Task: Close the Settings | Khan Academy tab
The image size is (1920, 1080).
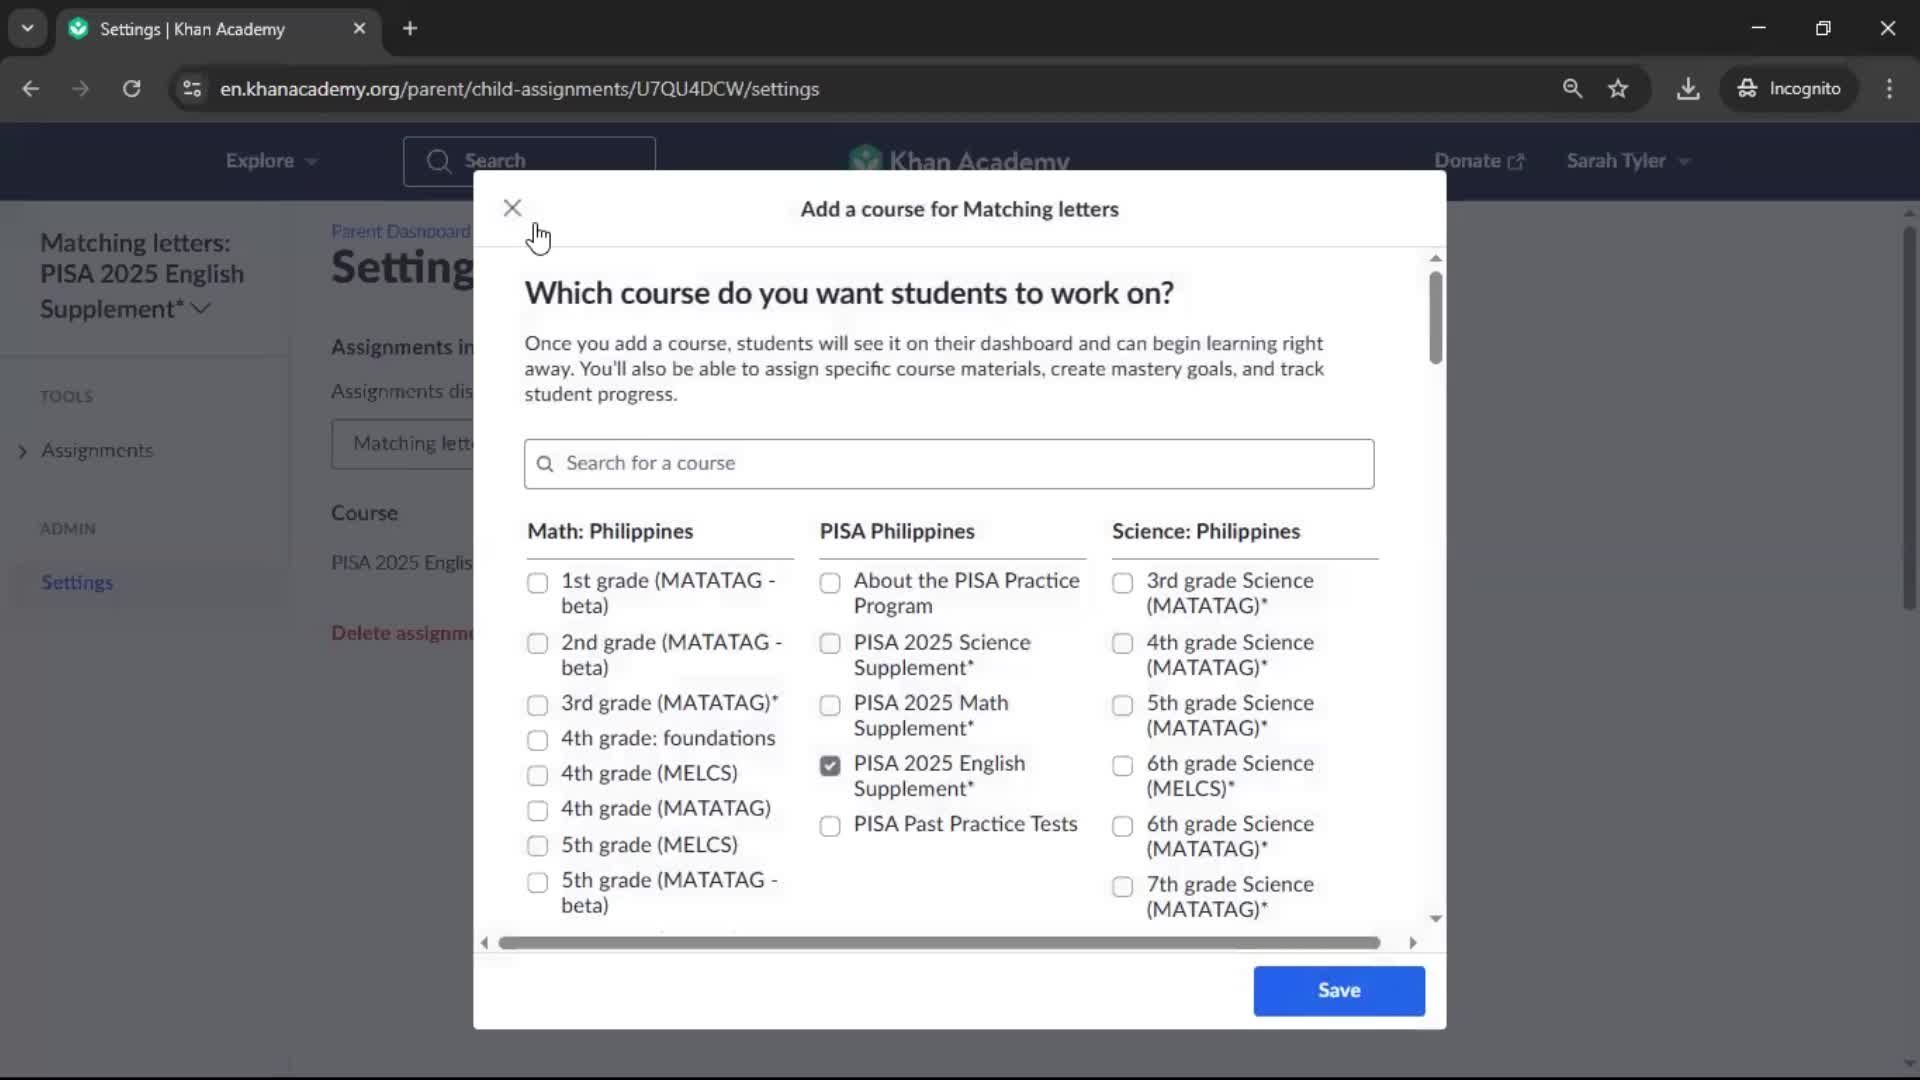Action: click(359, 28)
